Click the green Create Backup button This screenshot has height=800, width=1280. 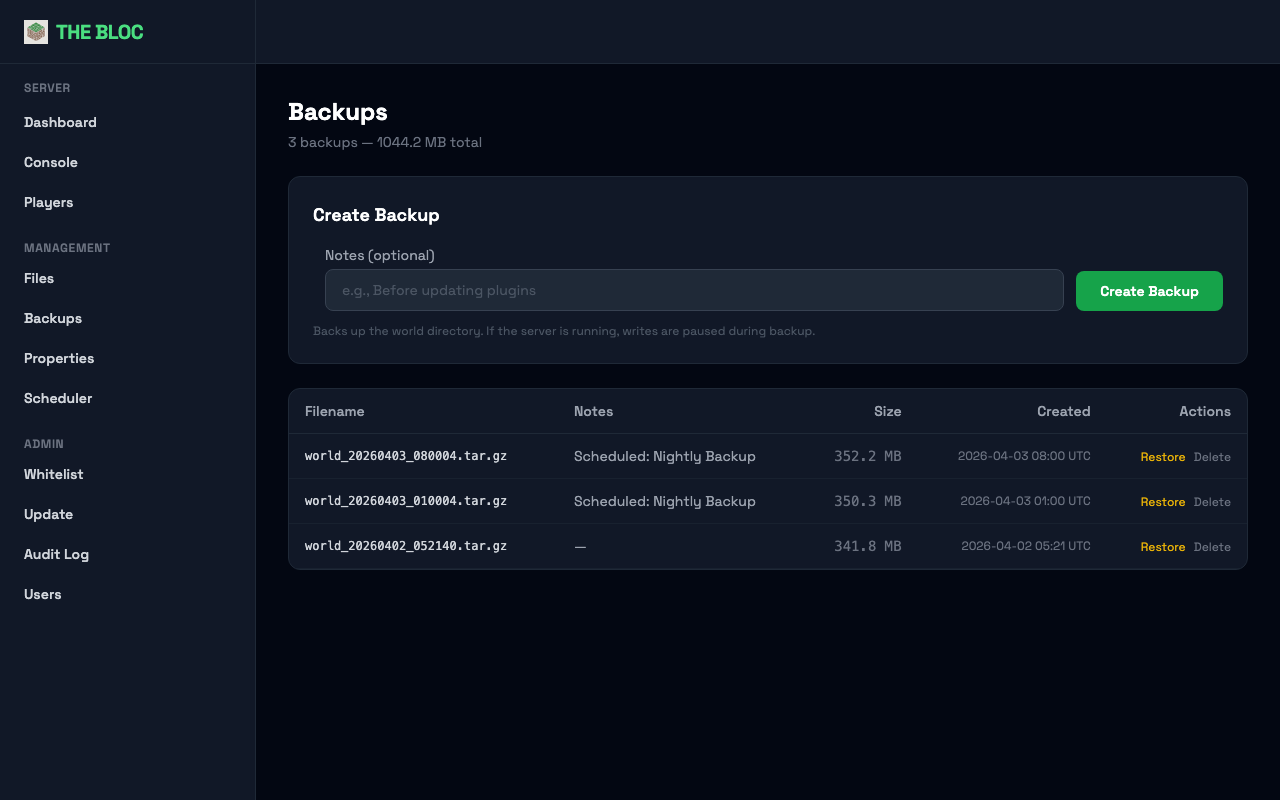pyautogui.click(x=1149, y=290)
